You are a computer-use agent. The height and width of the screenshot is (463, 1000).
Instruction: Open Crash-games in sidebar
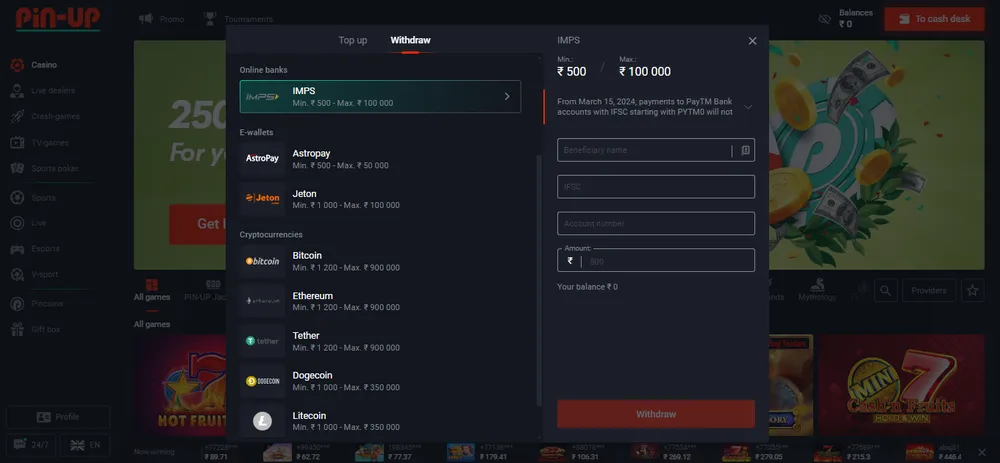pyautogui.click(x=45, y=116)
